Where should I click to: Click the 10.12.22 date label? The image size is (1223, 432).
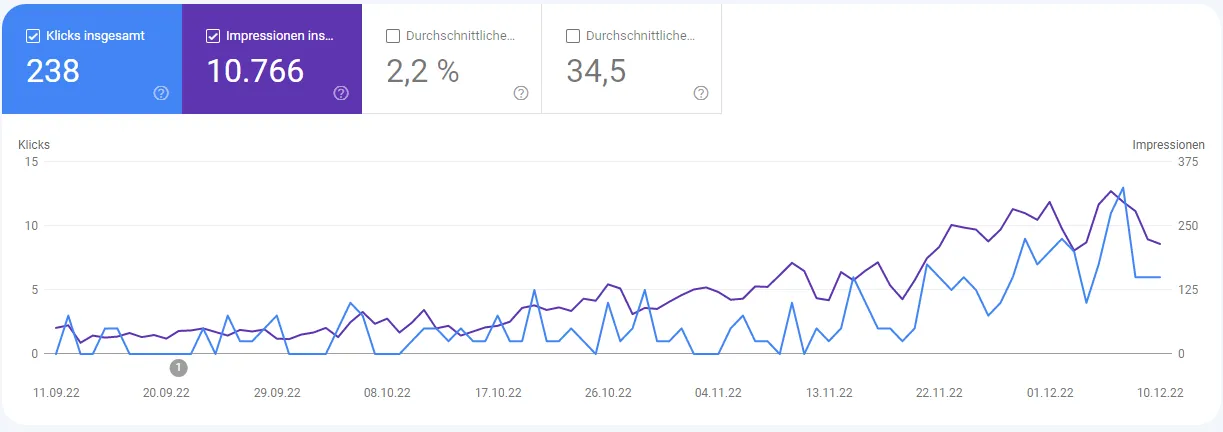(1160, 393)
